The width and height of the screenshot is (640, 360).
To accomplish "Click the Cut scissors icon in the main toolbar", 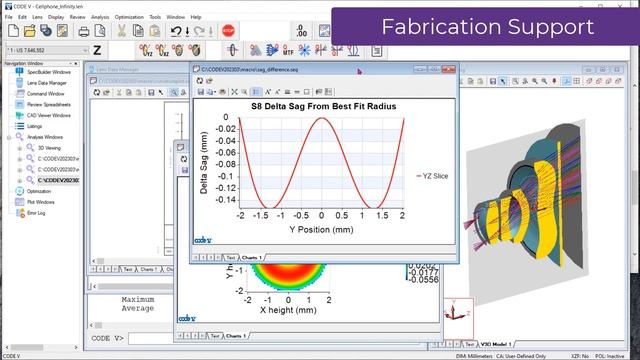I will [122, 31].
